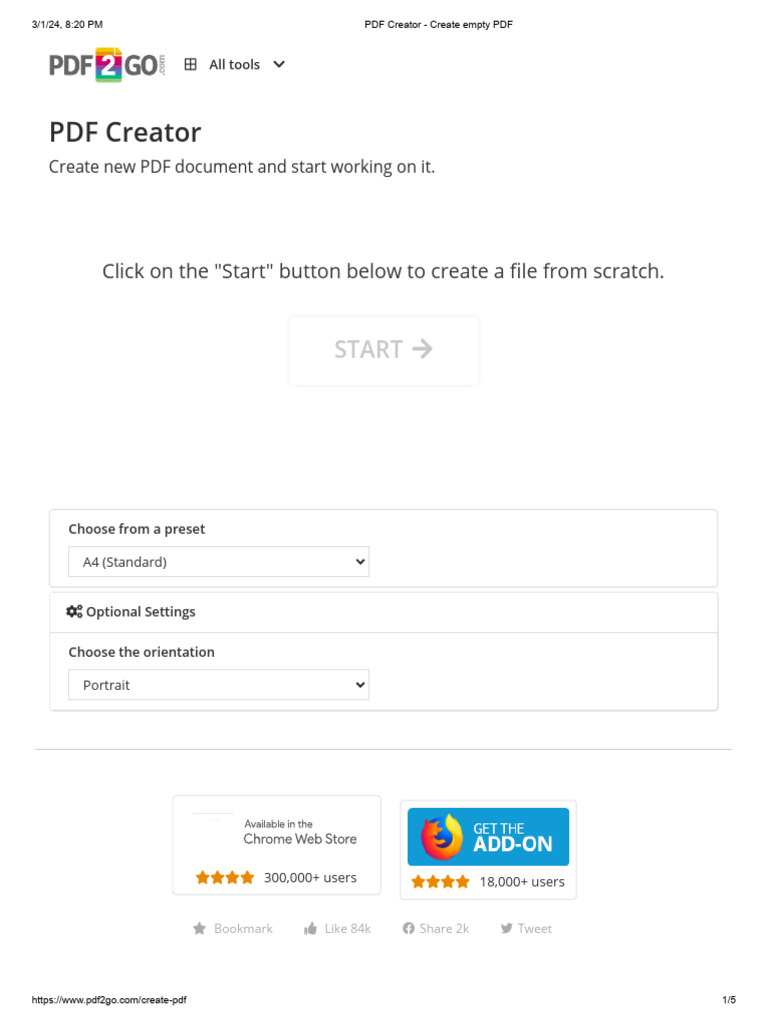Screen dimensions: 768x1024
Task: Click the pdf2go.com/create-pdf URL
Action: point(110,1000)
